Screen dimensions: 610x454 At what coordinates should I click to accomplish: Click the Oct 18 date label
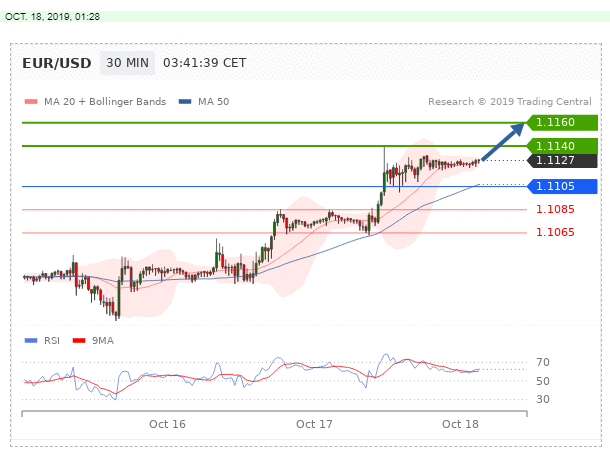pos(460,424)
